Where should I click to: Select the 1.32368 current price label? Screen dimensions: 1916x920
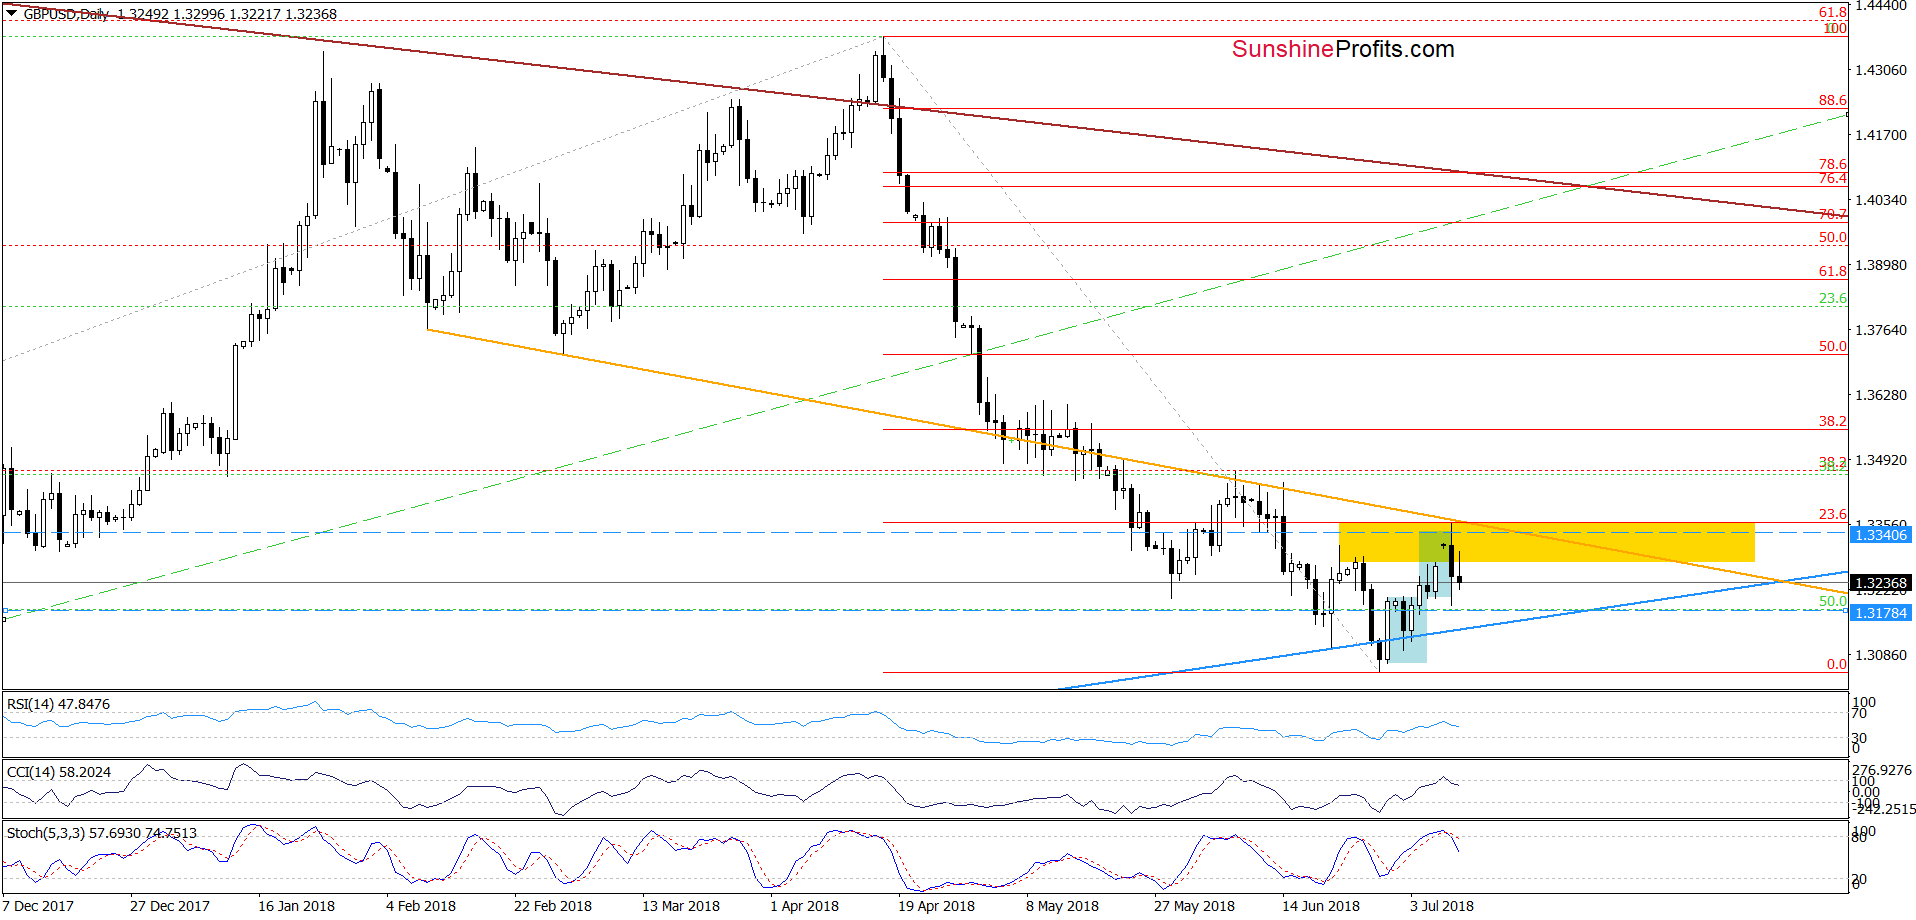(x=1881, y=583)
